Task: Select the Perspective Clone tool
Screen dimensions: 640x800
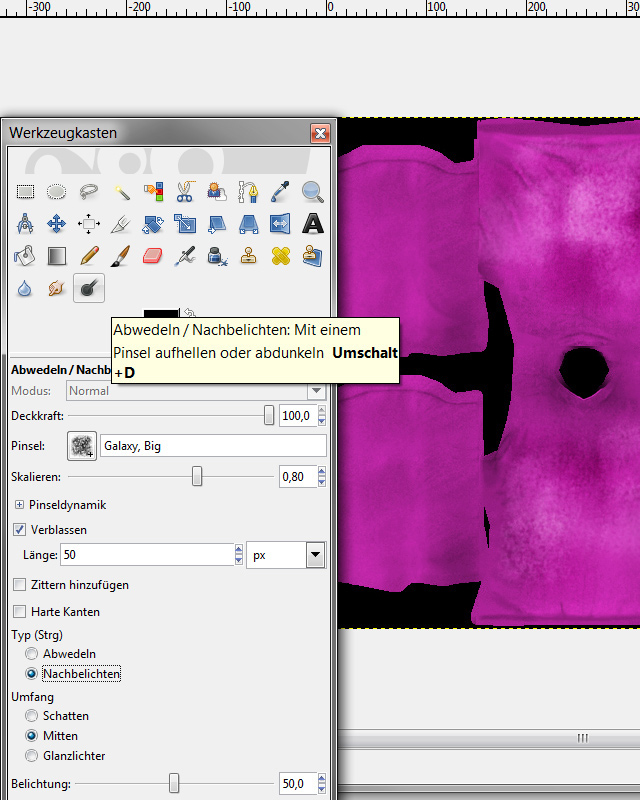Action: tap(312, 256)
